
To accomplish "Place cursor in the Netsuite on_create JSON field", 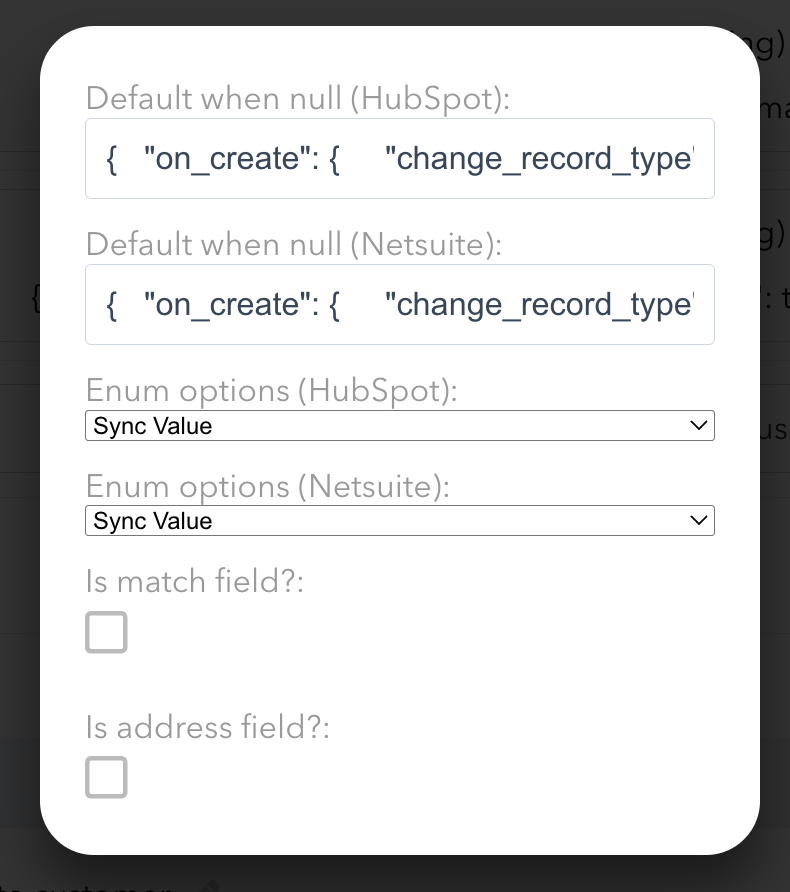I will tap(400, 304).
